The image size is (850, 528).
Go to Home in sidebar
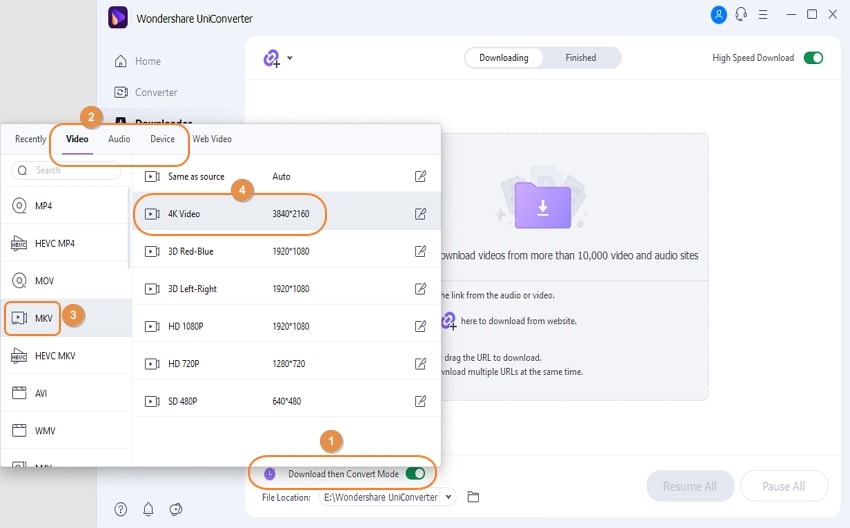[138, 61]
